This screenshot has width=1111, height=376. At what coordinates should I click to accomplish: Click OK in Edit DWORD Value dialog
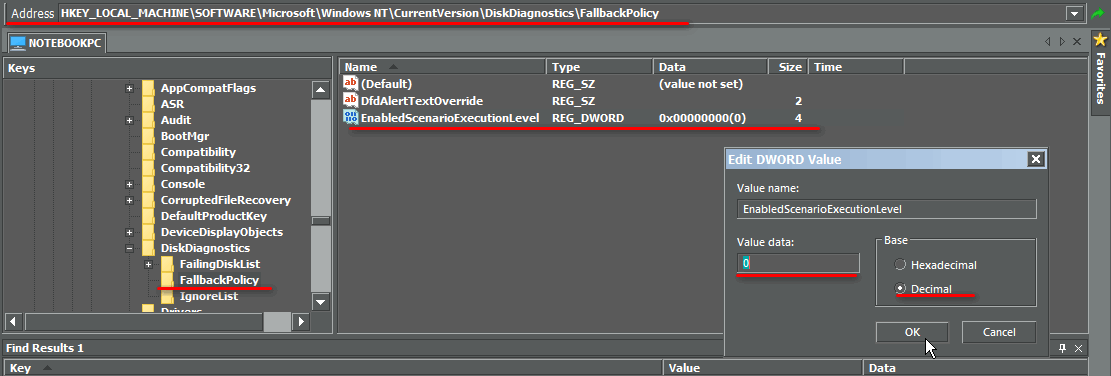pos(912,332)
